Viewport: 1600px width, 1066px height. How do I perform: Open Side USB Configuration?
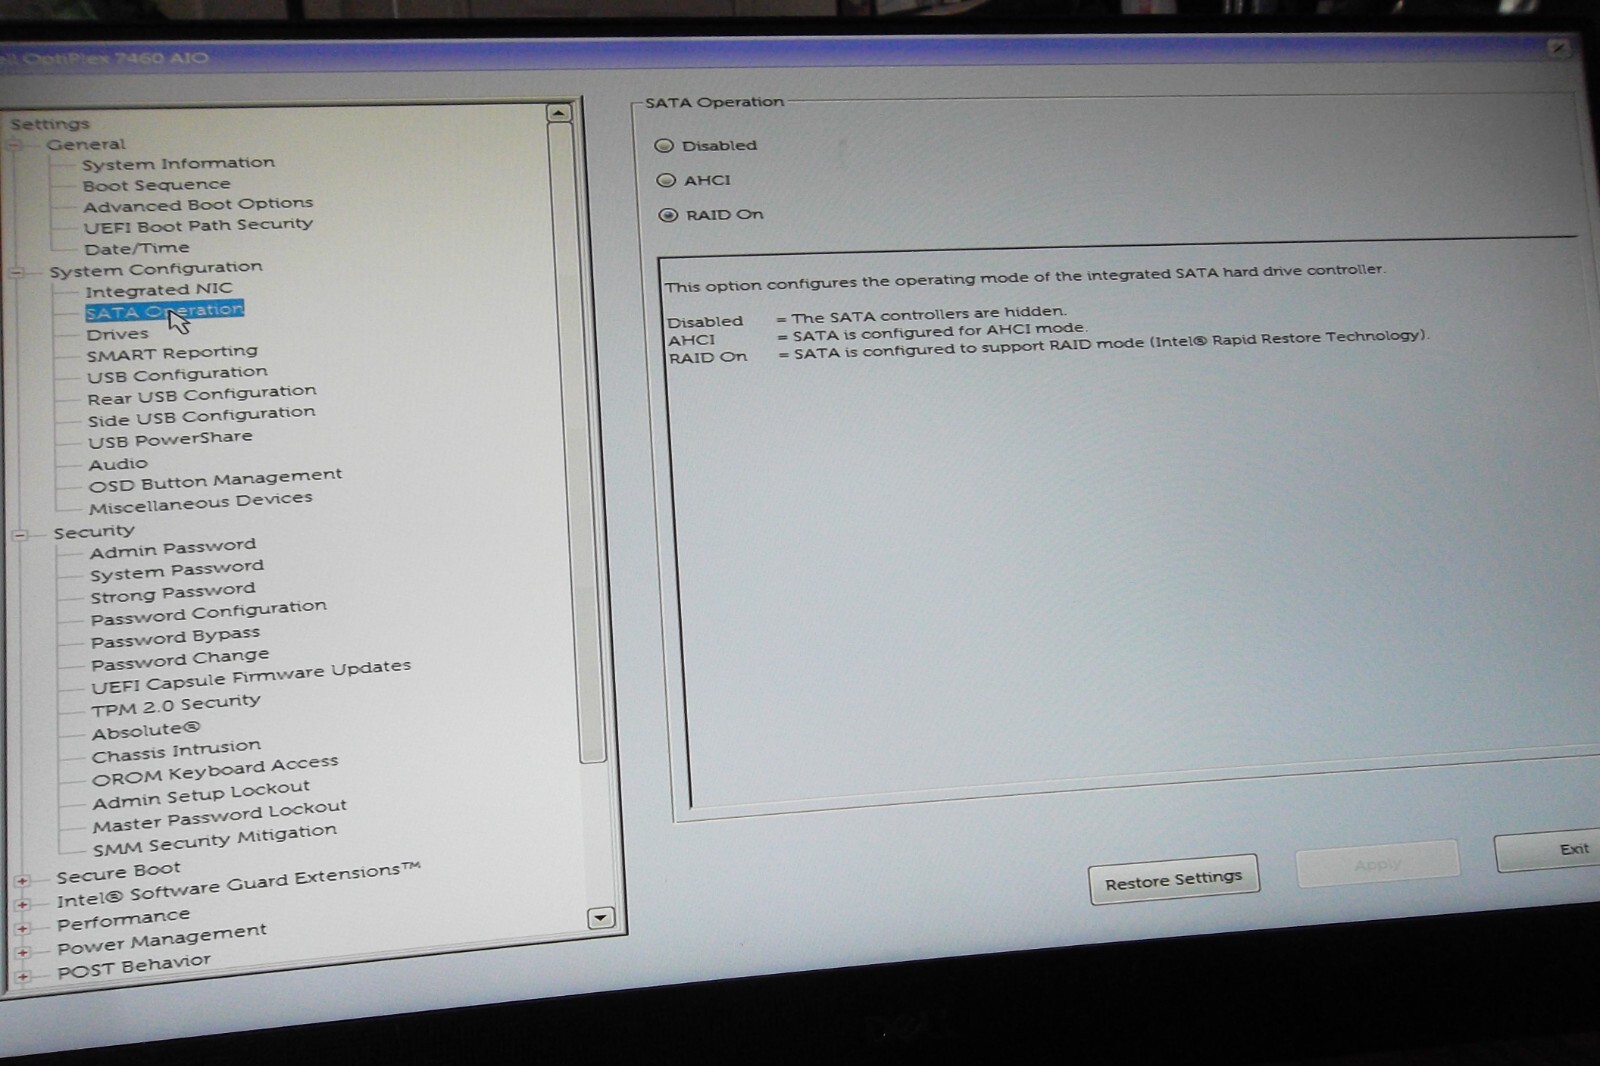[201, 416]
